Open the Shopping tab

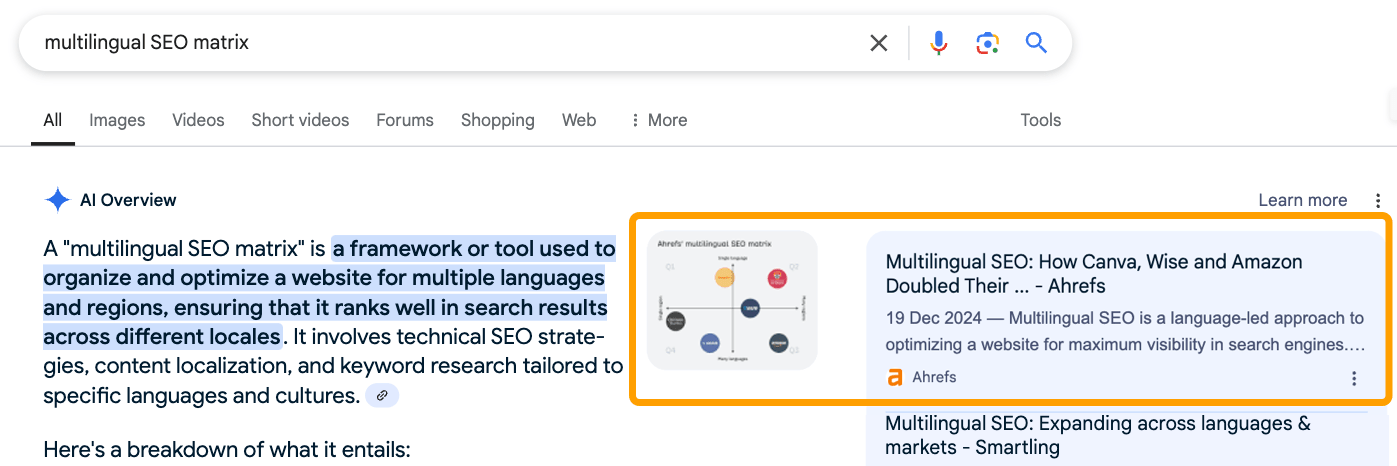pos(497,120)
